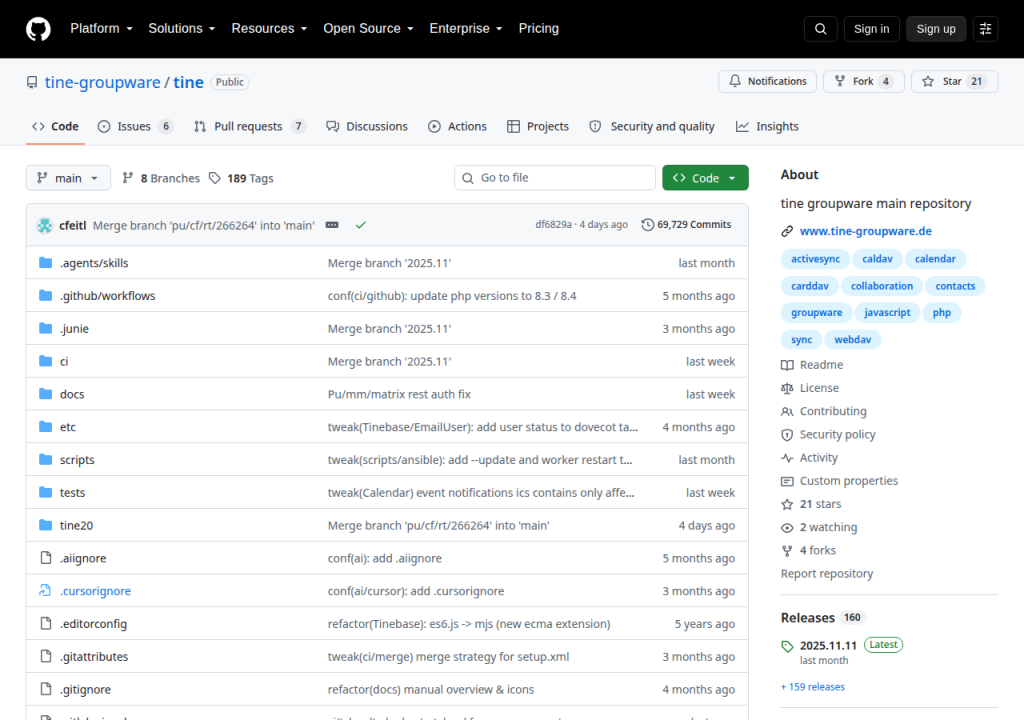Switch to the Security and quality tab
This screenshot has height=720, width=1024.
coord(652,126)
